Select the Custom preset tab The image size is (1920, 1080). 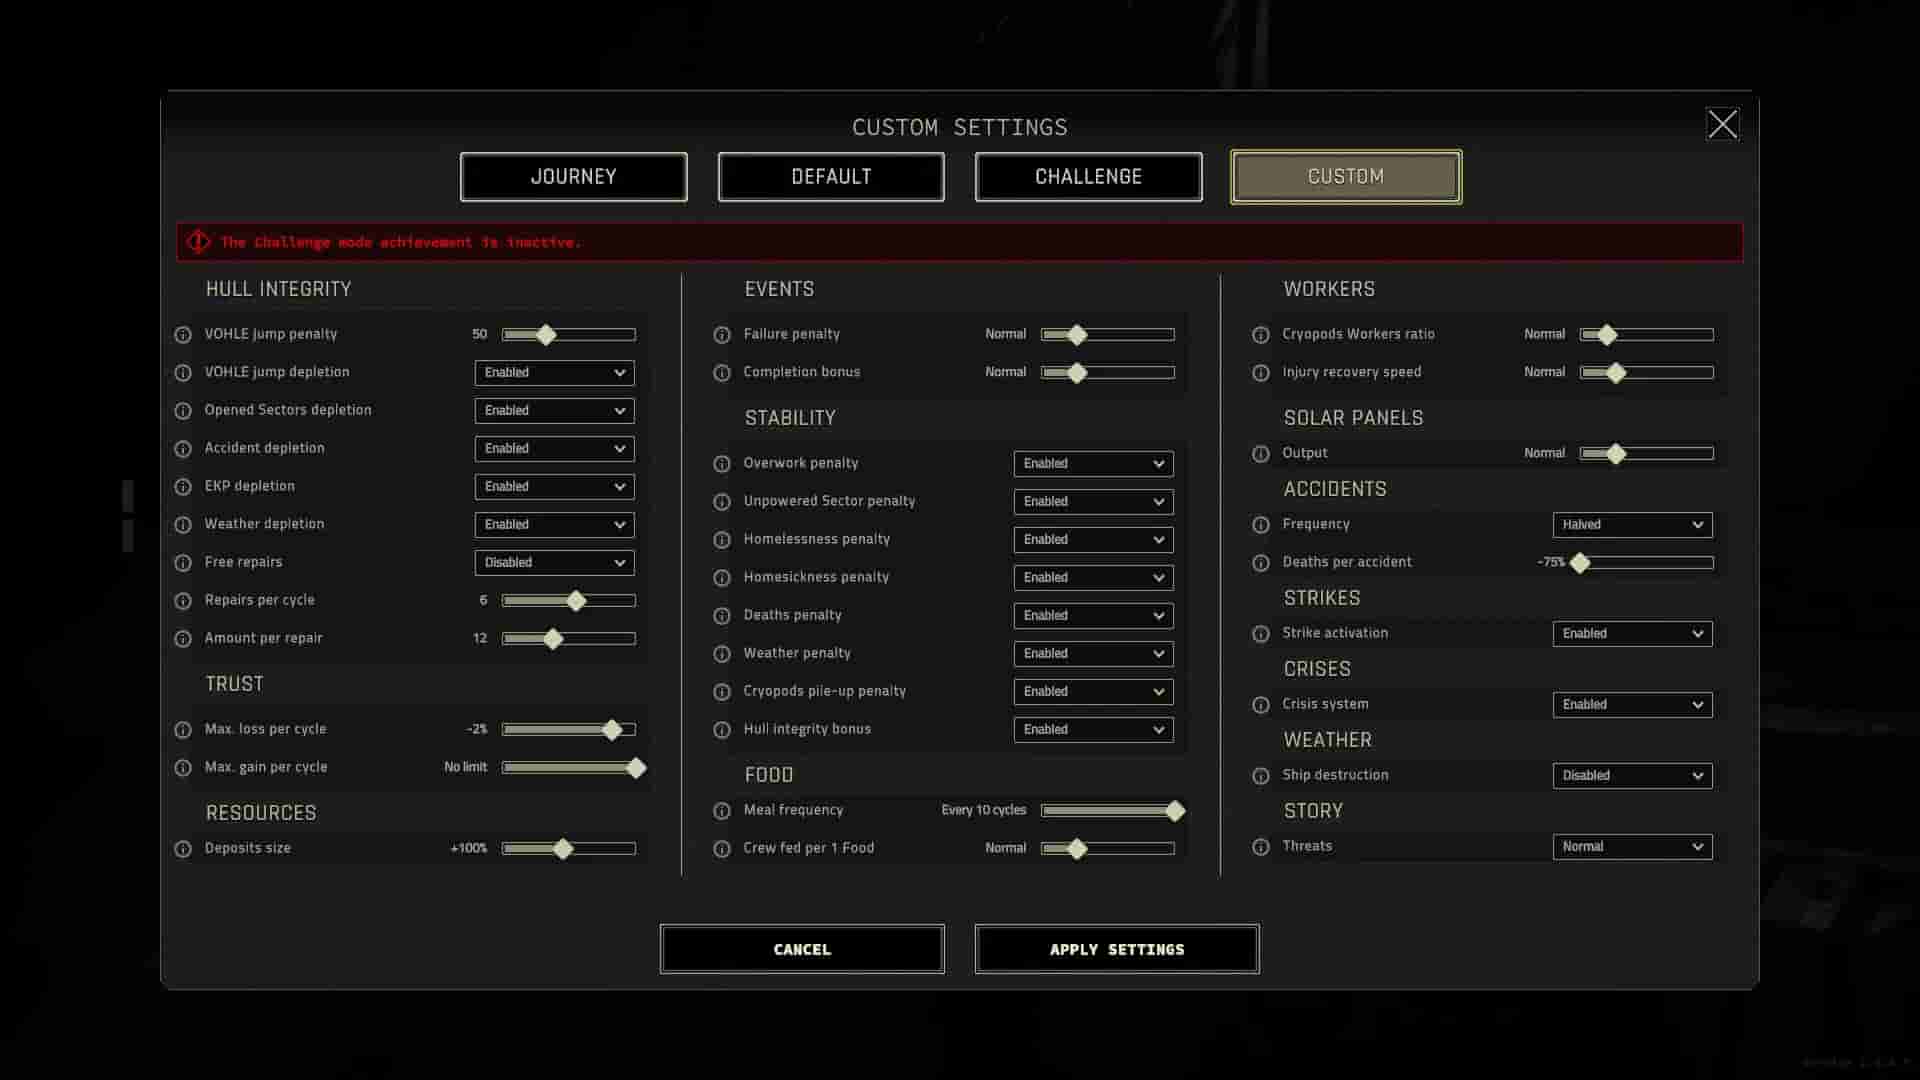click(x=1346, y=177)
